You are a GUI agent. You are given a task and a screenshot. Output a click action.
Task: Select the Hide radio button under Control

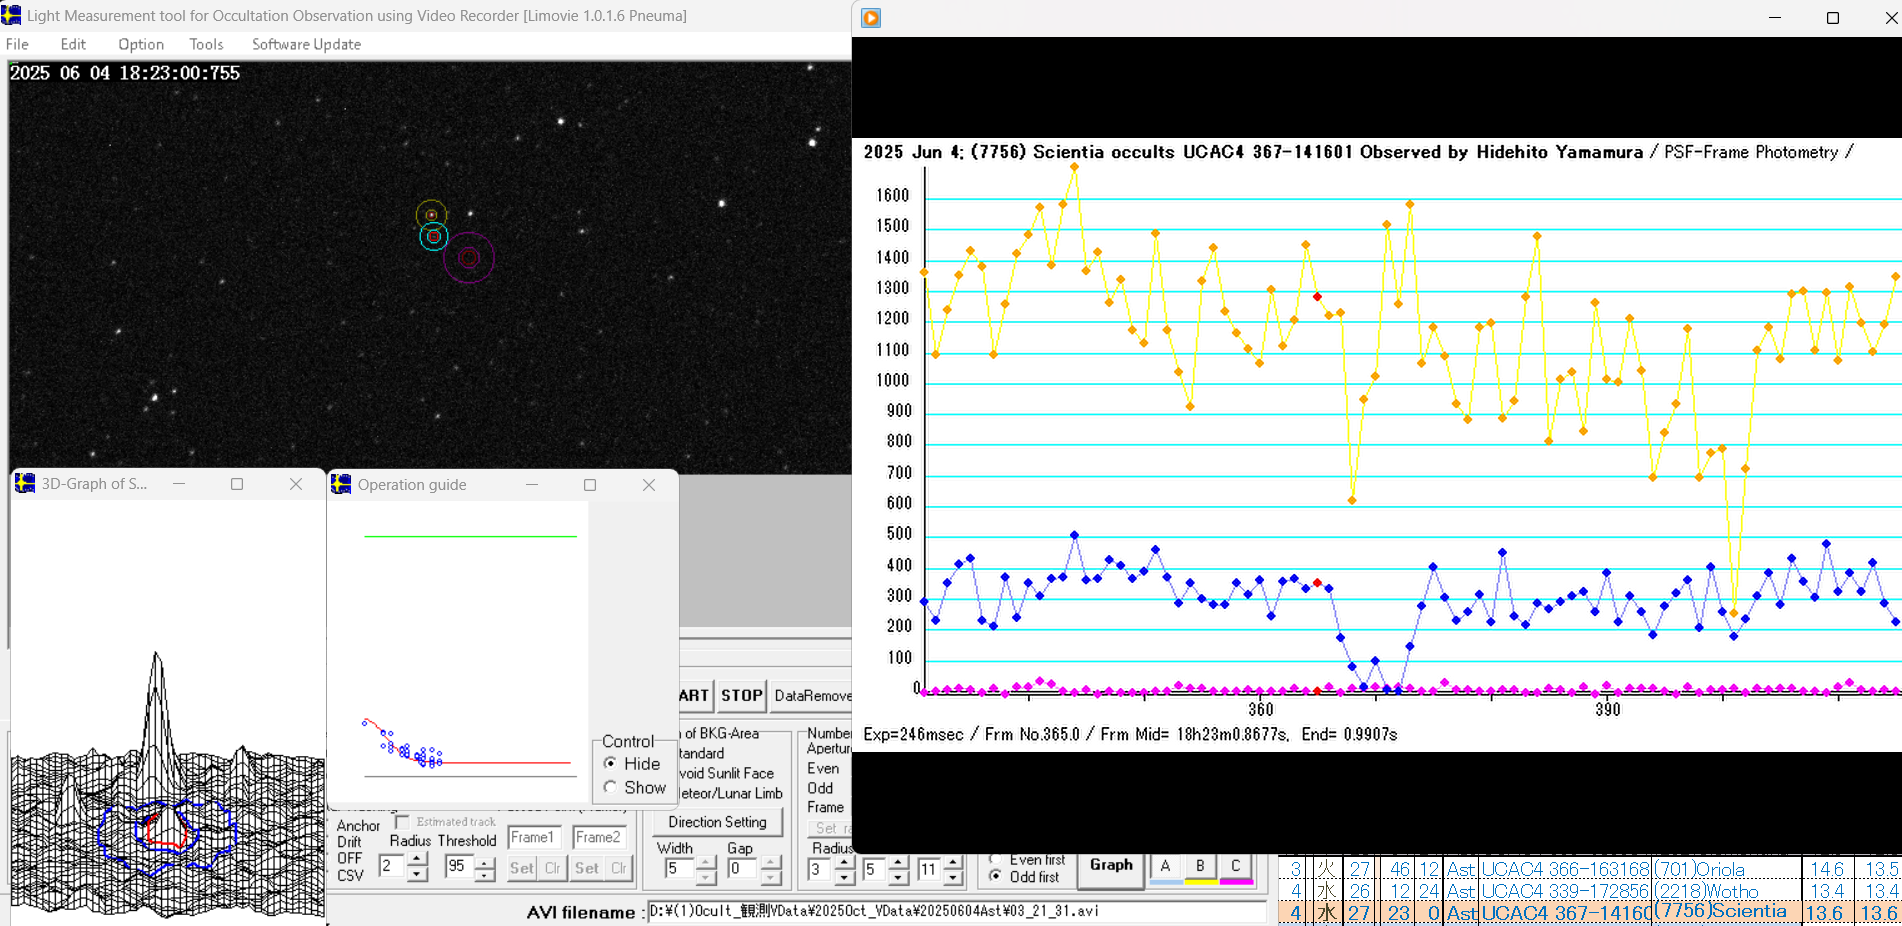(610, 764)
